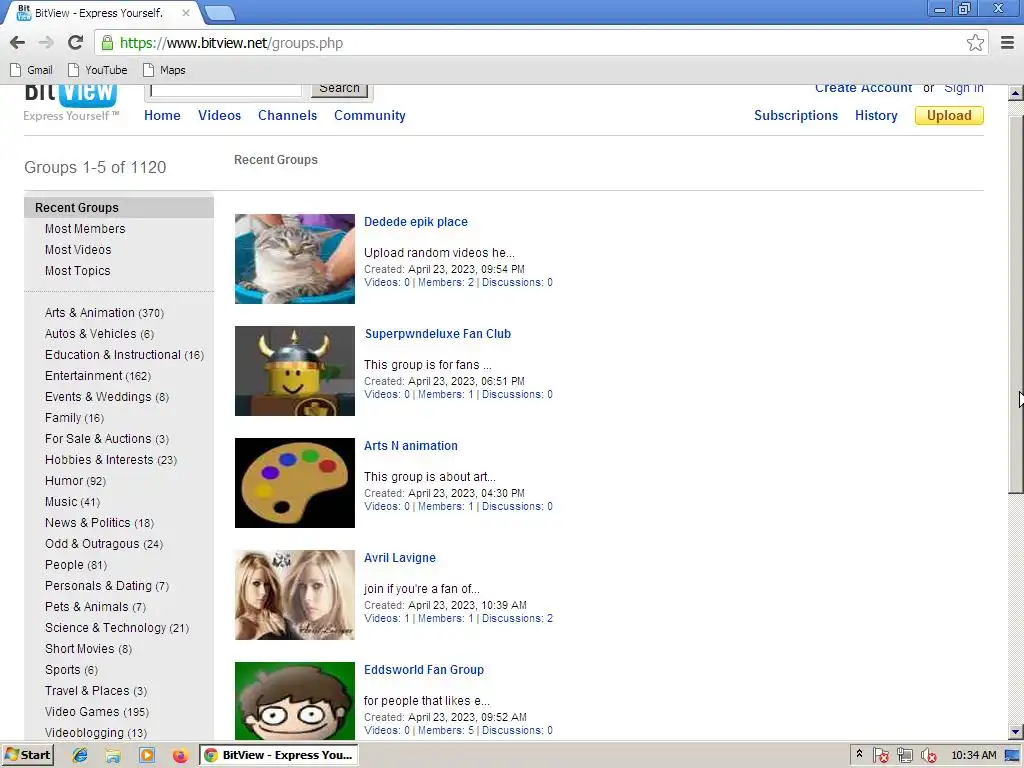Image resolution: width=1024 pixels, height=768 pixels.
Task: Open the Eddsworld Fan Group title link
Action: click(x=424, y=670)
